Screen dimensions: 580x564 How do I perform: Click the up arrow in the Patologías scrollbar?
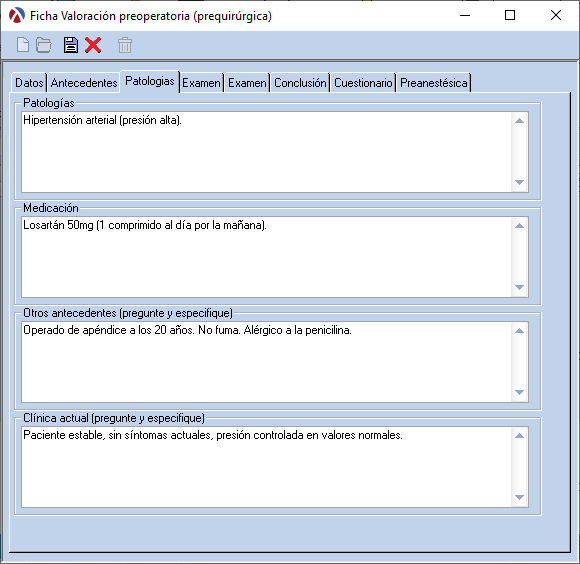pos(519,121)
